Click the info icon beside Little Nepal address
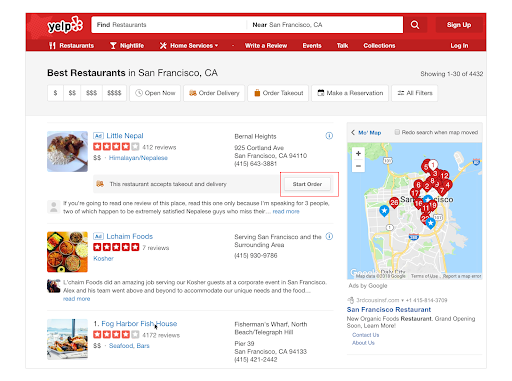512x381 pixels. tap(329, 136)
